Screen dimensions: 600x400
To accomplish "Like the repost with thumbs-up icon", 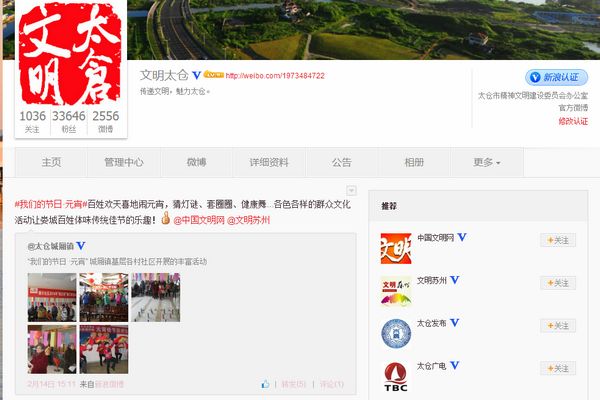I will coord(265,384).
